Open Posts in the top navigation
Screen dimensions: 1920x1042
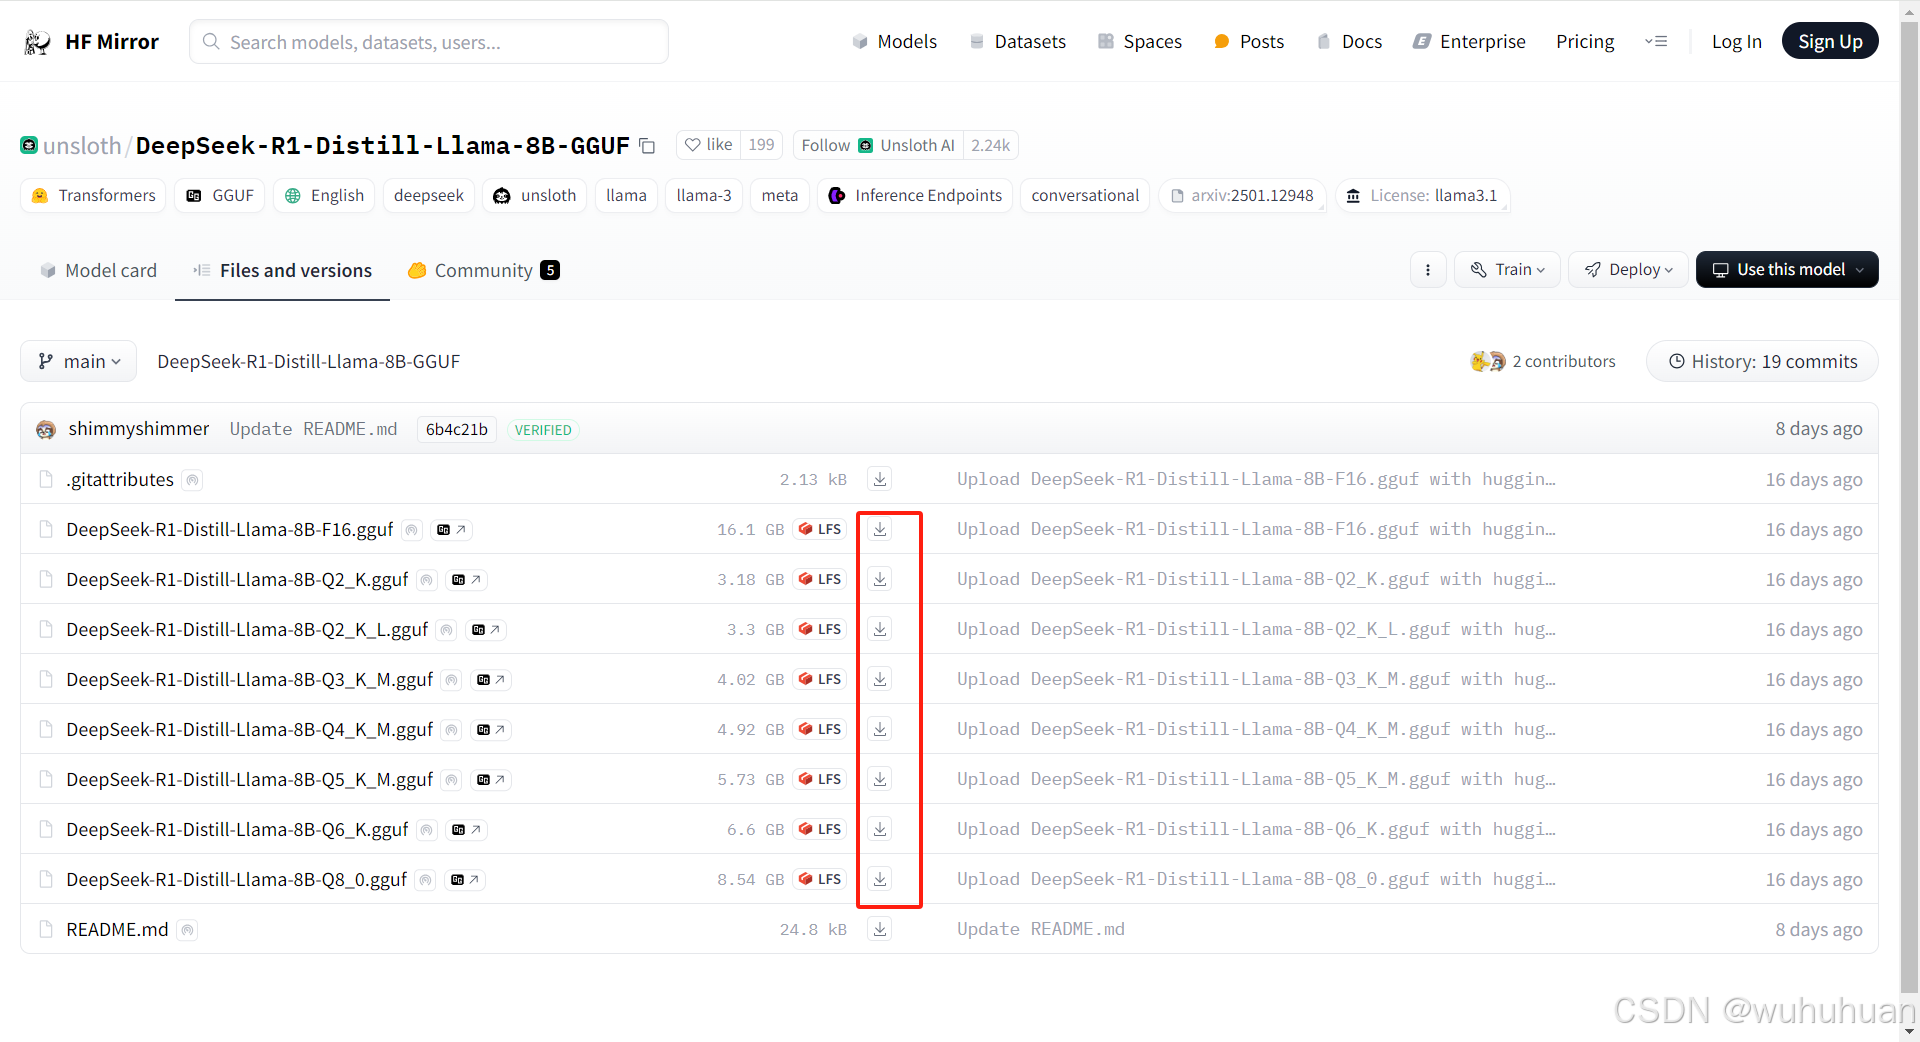(1248, 41)
